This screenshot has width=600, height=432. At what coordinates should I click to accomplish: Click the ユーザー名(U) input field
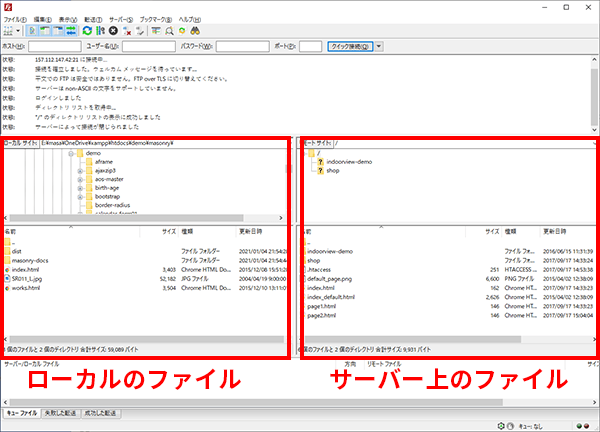[x=148, y=46]
